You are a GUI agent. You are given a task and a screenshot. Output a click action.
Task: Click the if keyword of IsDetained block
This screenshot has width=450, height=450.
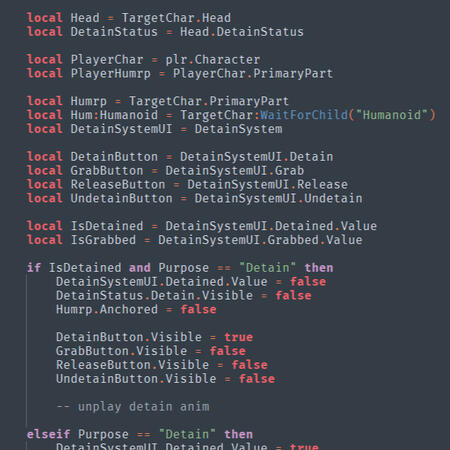pyautogui.click(x=34, y=268)
